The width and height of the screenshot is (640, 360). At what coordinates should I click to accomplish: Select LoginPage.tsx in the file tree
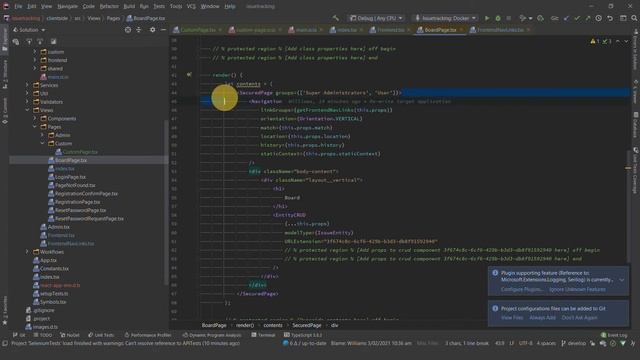pyautogui.click(x=71, y=177)
